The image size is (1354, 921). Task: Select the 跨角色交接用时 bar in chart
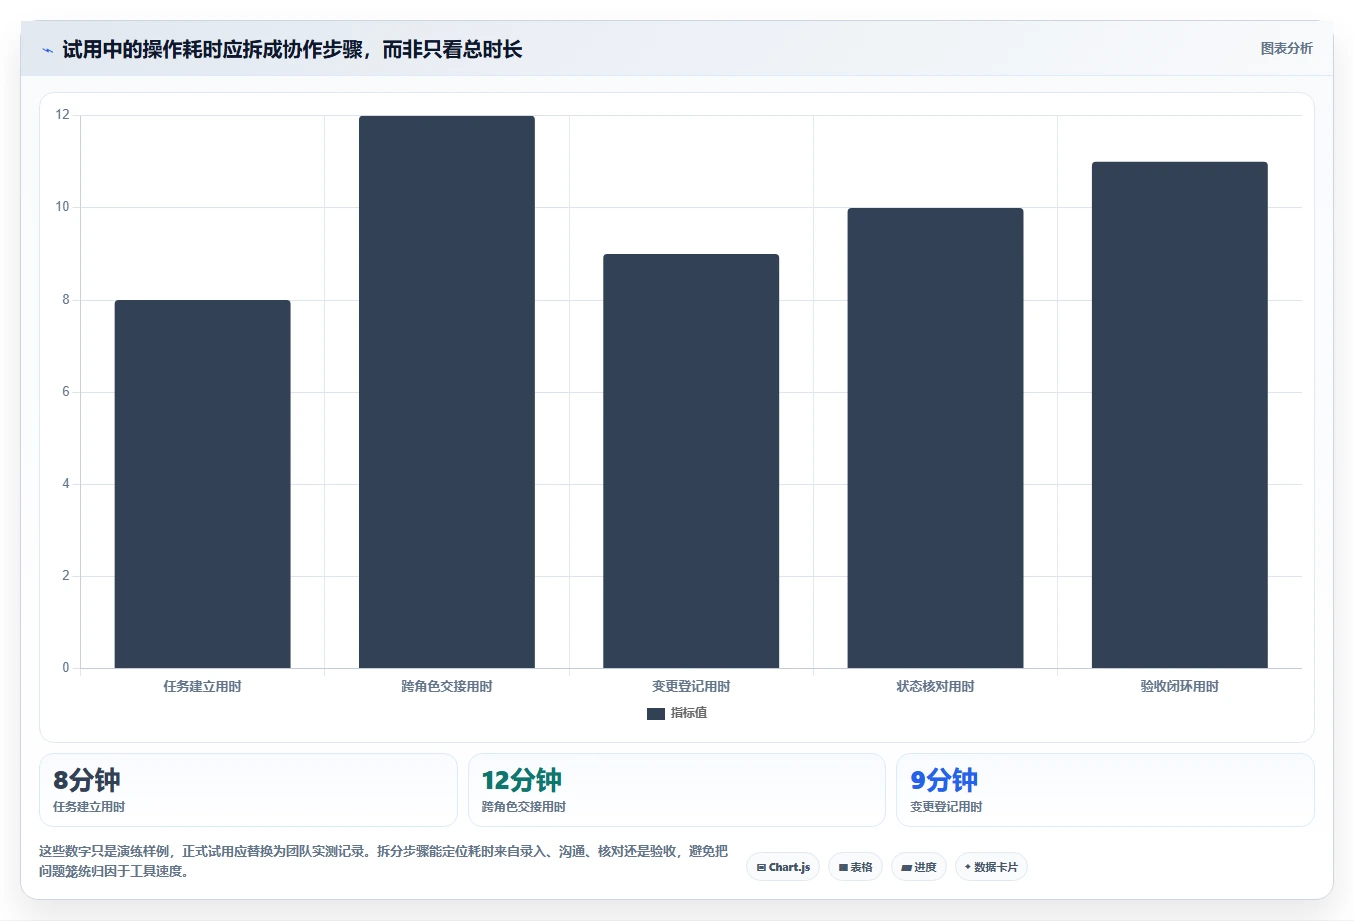click(447, 392)
